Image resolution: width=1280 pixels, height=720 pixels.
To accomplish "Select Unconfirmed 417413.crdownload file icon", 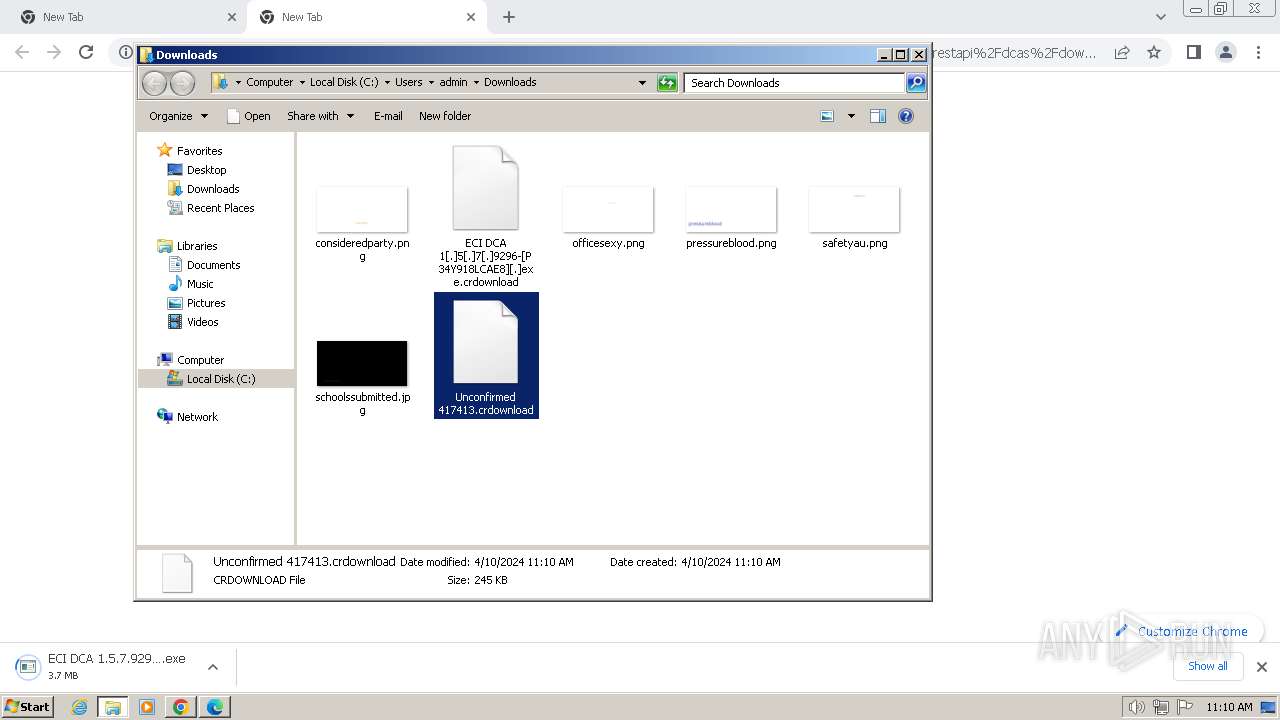I will (x=485, y=342).
